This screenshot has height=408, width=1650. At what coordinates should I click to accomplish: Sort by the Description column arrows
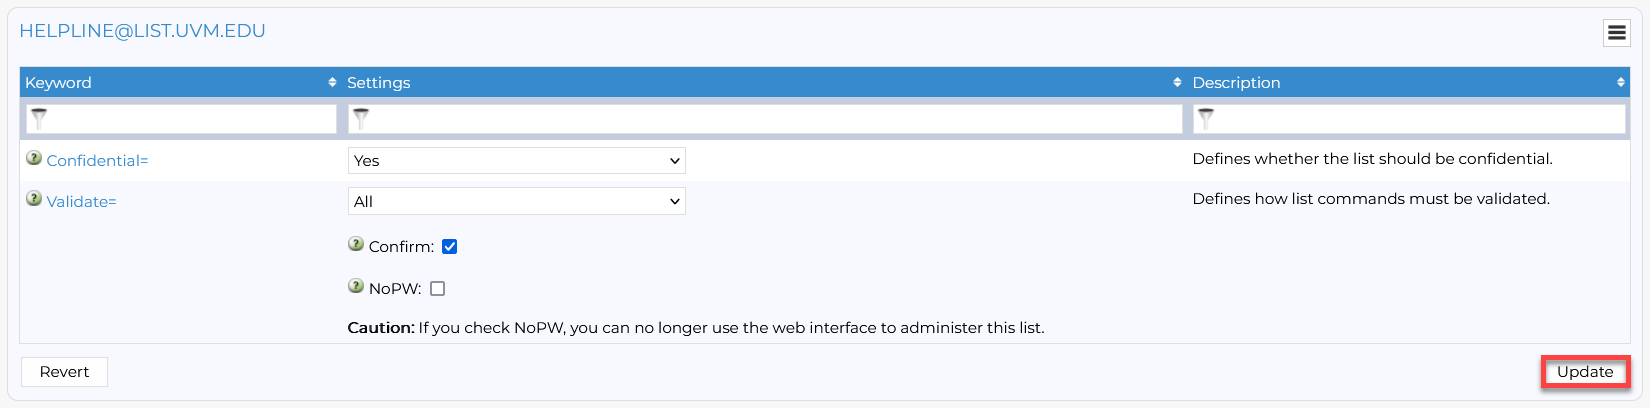coord(1620,82)
